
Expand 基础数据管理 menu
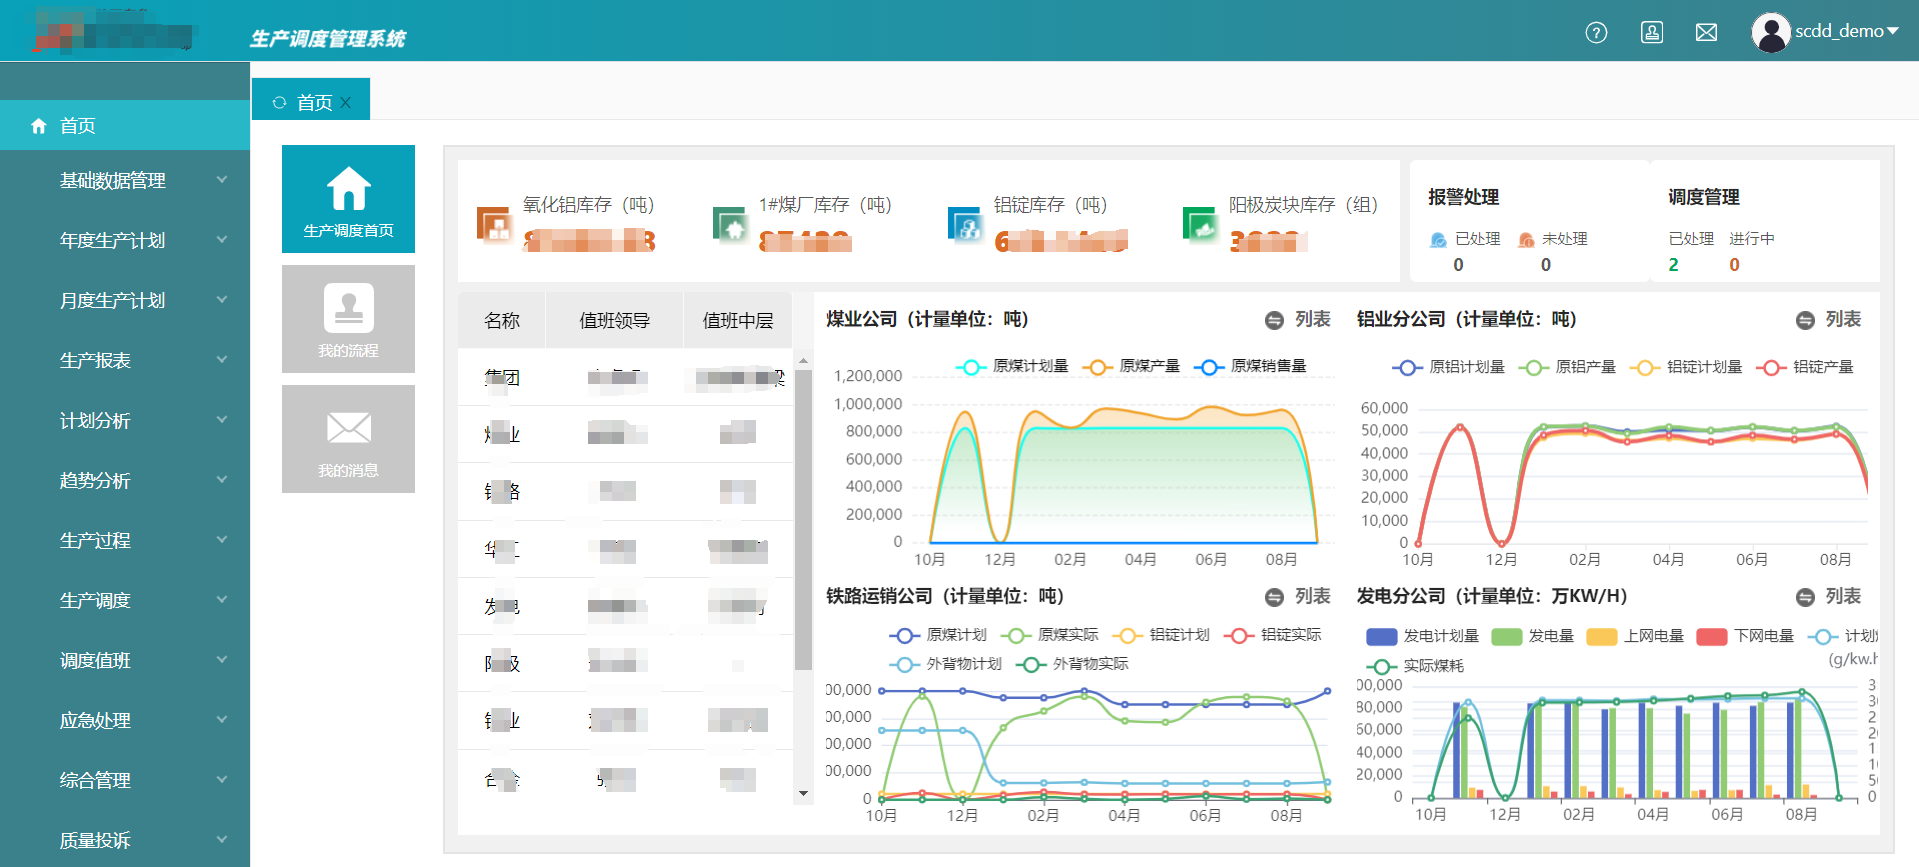click(x=125, y=180)
